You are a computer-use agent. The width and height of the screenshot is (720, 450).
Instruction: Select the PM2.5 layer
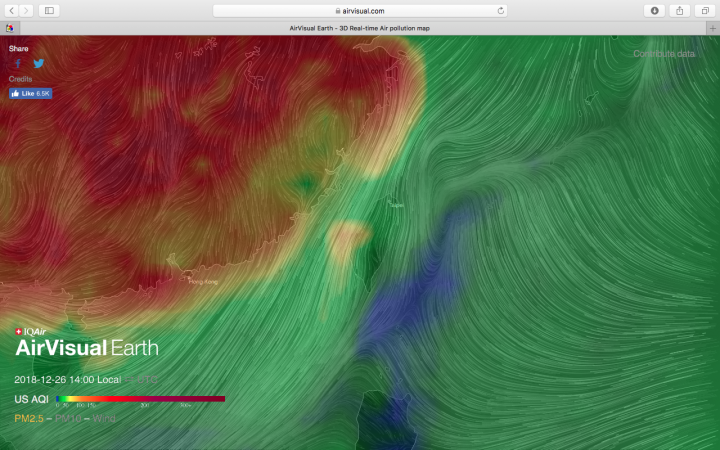click(29, 418)
